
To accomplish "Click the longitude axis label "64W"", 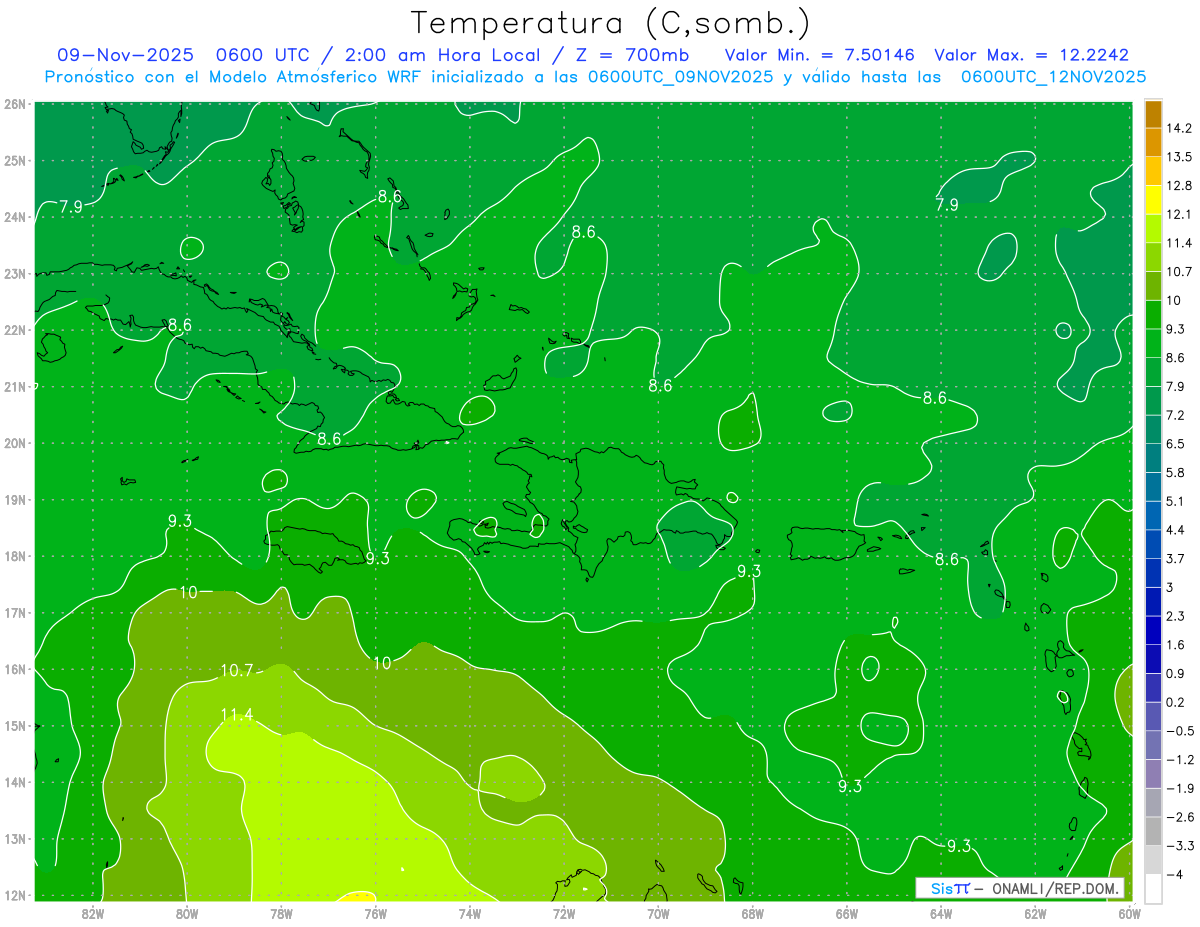I will [x=941, y=913].
